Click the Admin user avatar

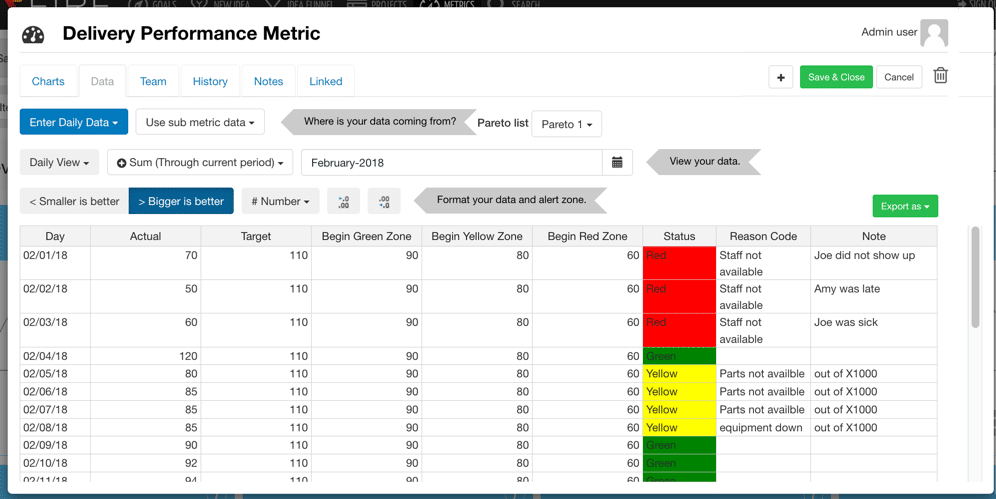pos(934,33)
